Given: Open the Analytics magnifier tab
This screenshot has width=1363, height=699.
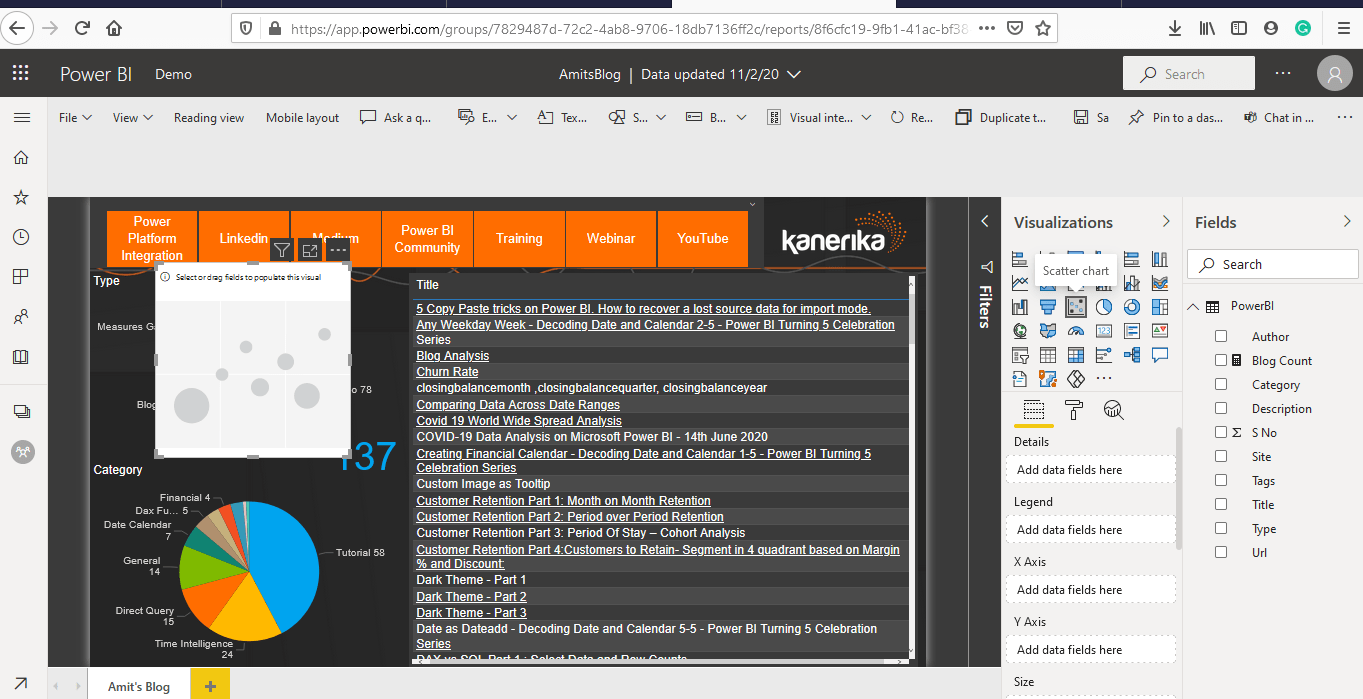Looking at the screenshot, I should click(x=1114, y=410).
